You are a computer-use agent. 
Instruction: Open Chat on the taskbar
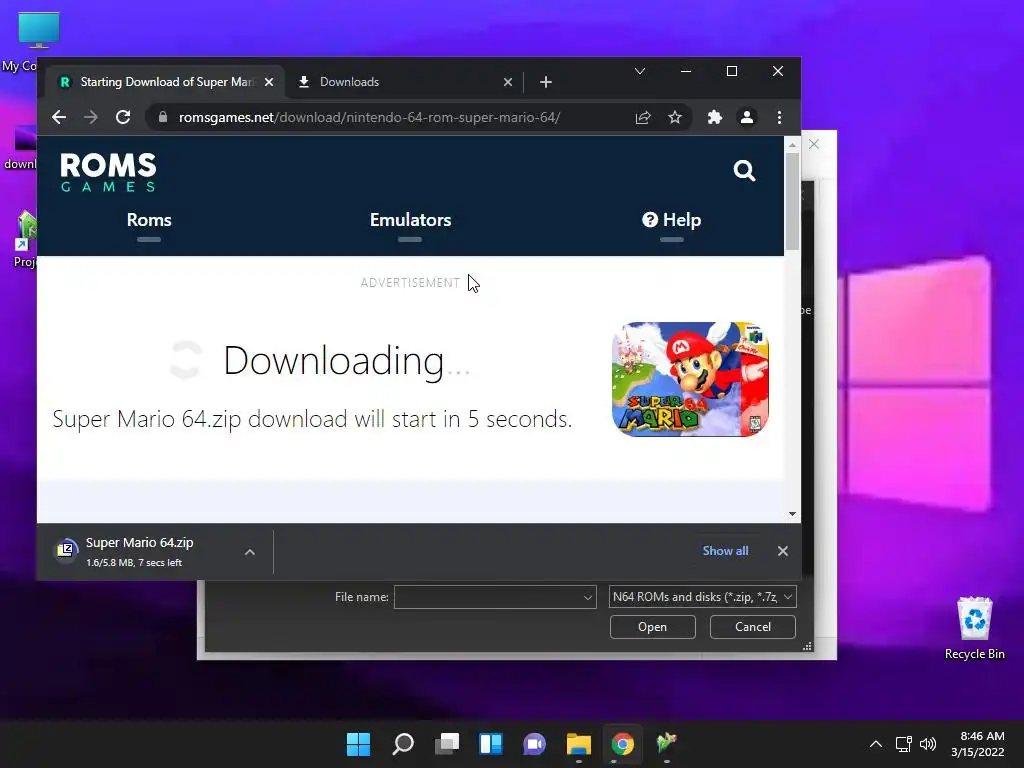534,744
